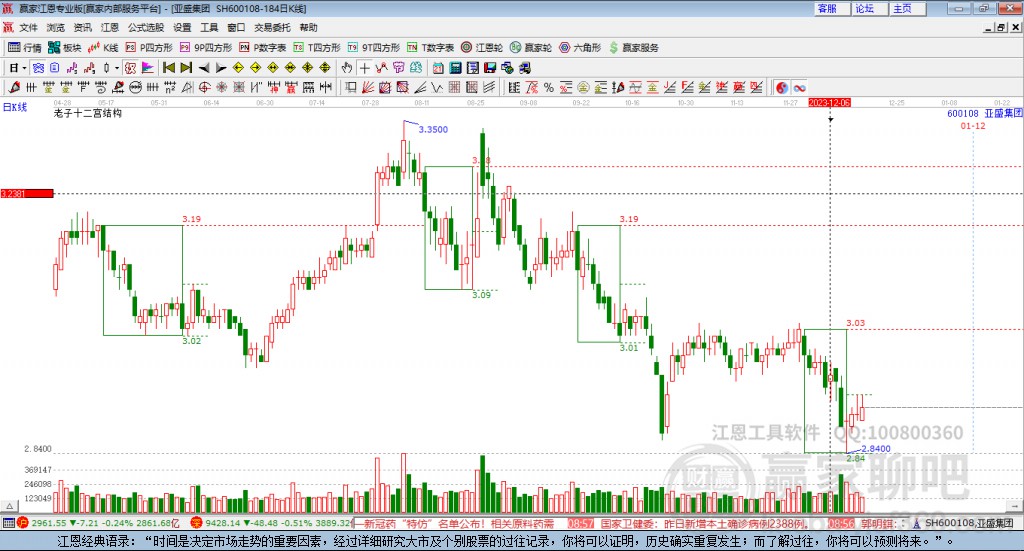Click the status bar grid icon
Screen dimensions: 1024x551
[8, 522]
